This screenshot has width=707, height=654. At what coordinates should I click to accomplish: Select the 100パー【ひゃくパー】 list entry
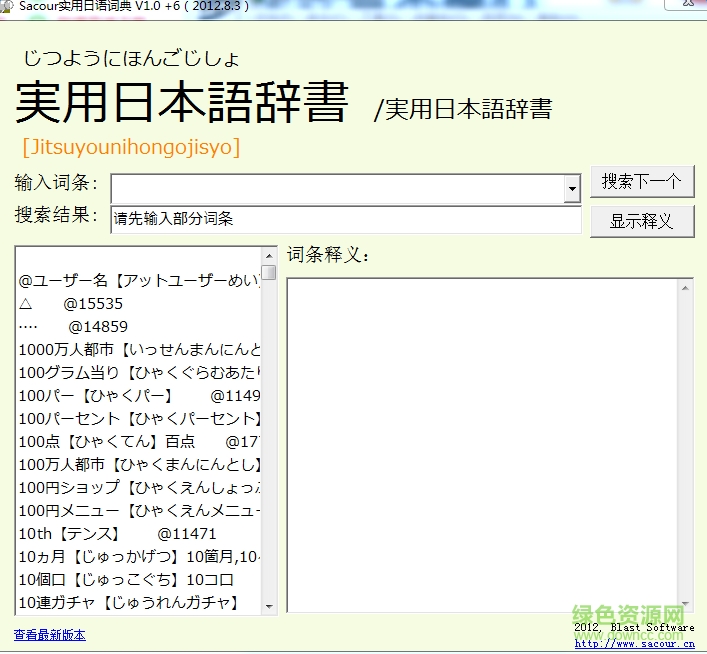[x=139, y=396]
